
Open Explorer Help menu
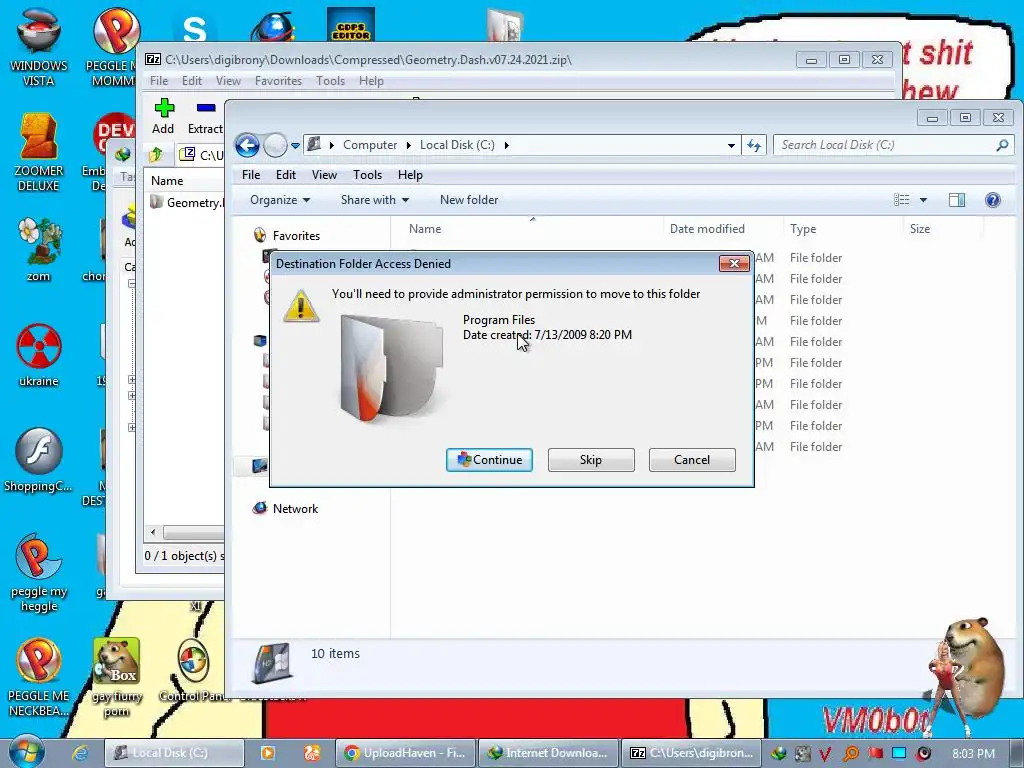[410, 175]
